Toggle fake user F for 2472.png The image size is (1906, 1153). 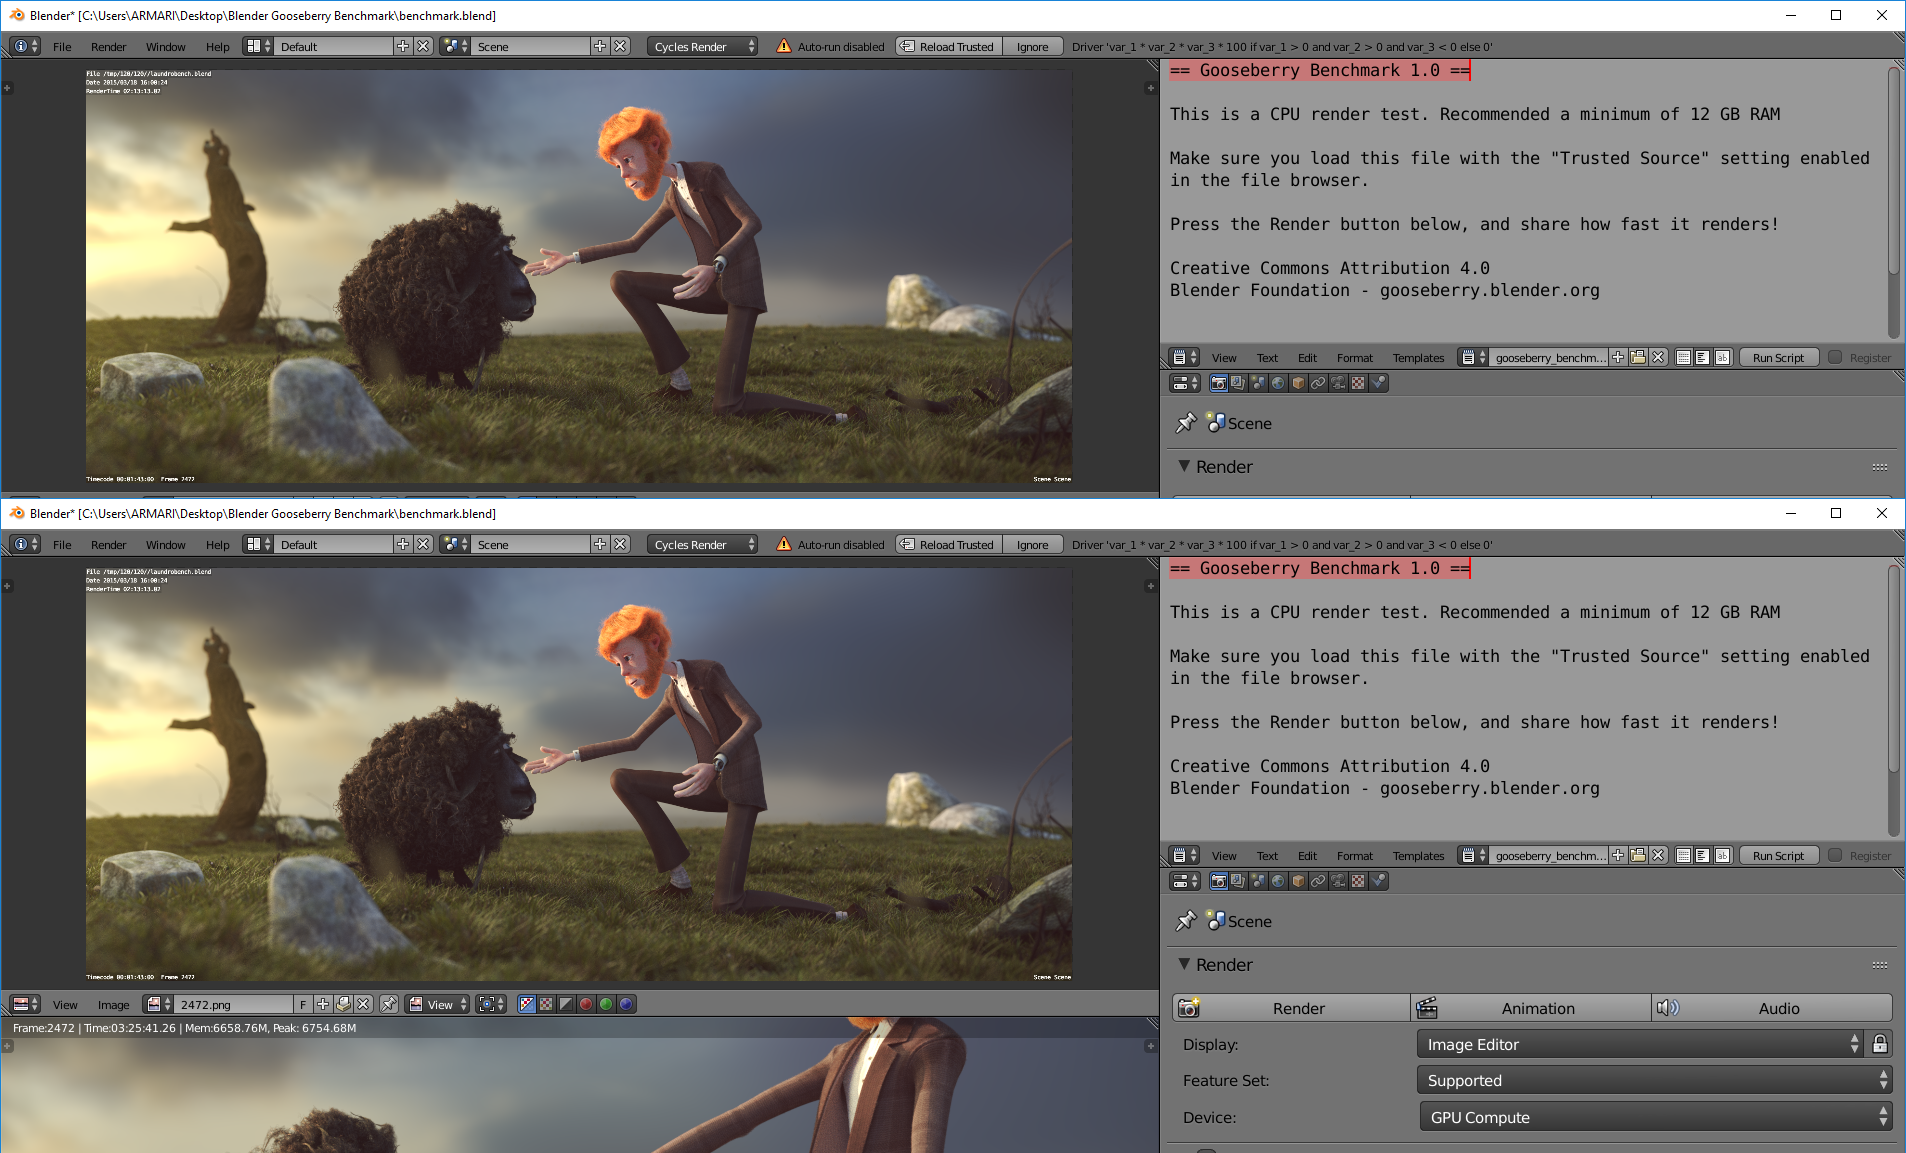tap(303, 1004)
